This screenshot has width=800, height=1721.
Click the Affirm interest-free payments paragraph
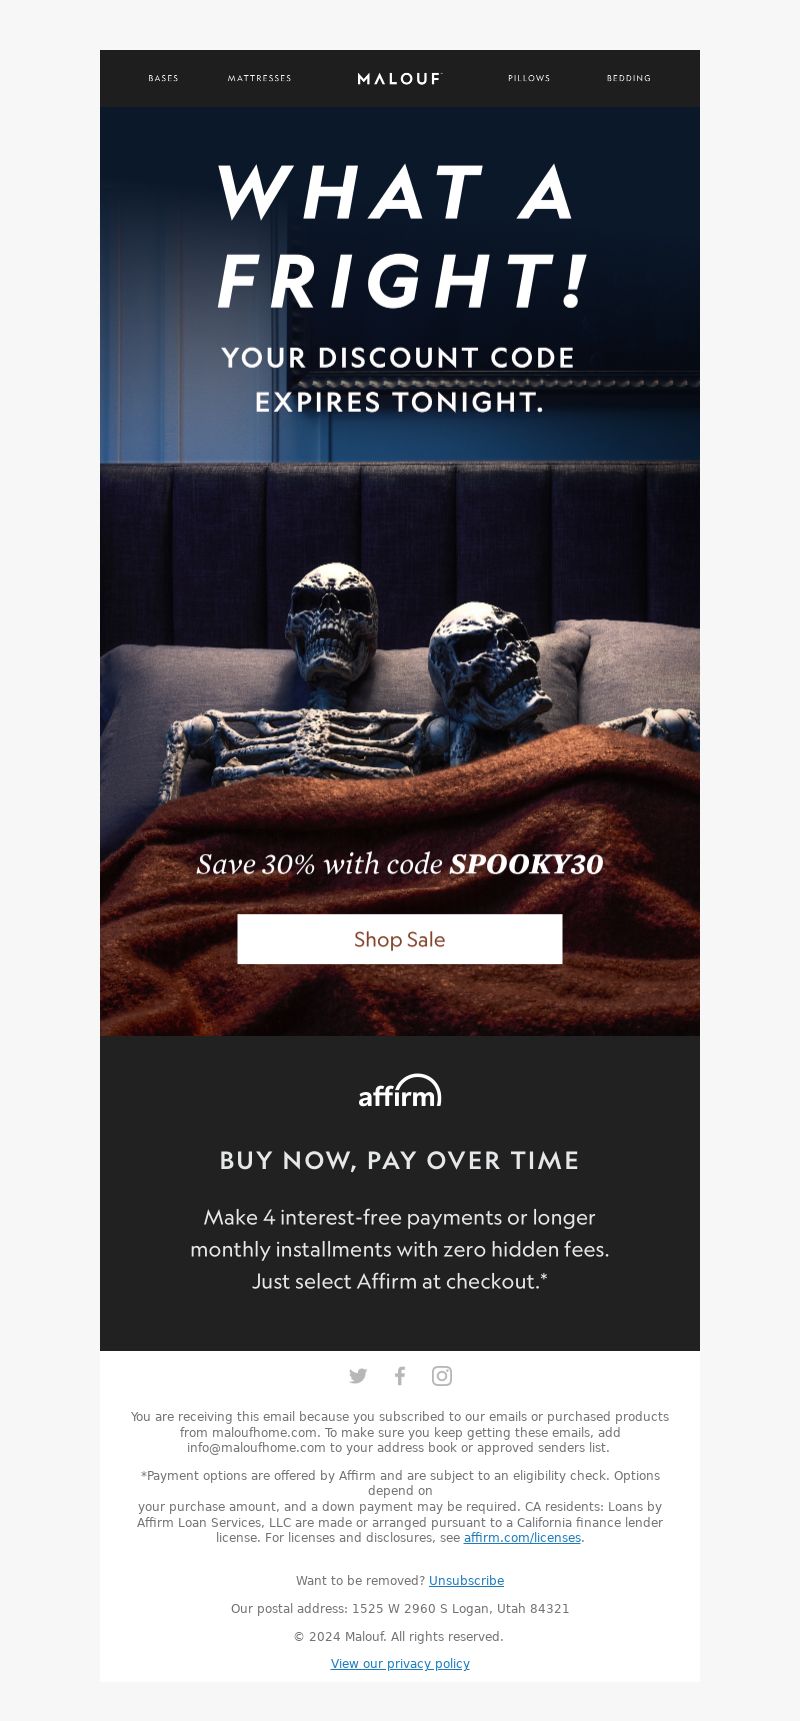point(400,1249)
